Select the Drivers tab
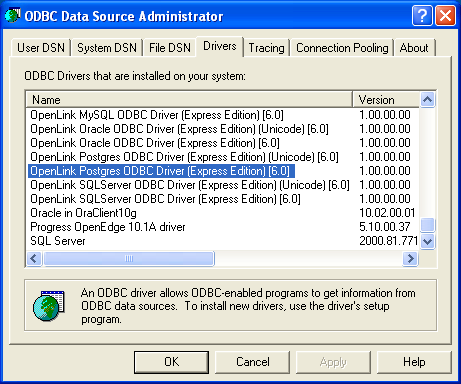Image resolution: width=461 pixels, height=384 pixels. point(220,46)
